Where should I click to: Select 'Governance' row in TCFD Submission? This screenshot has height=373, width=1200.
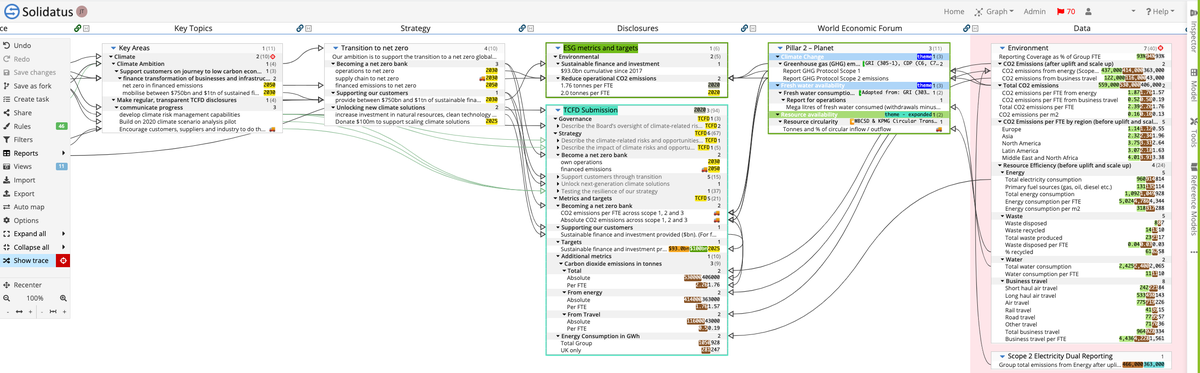pyautogui.click(x=637, y=118)
